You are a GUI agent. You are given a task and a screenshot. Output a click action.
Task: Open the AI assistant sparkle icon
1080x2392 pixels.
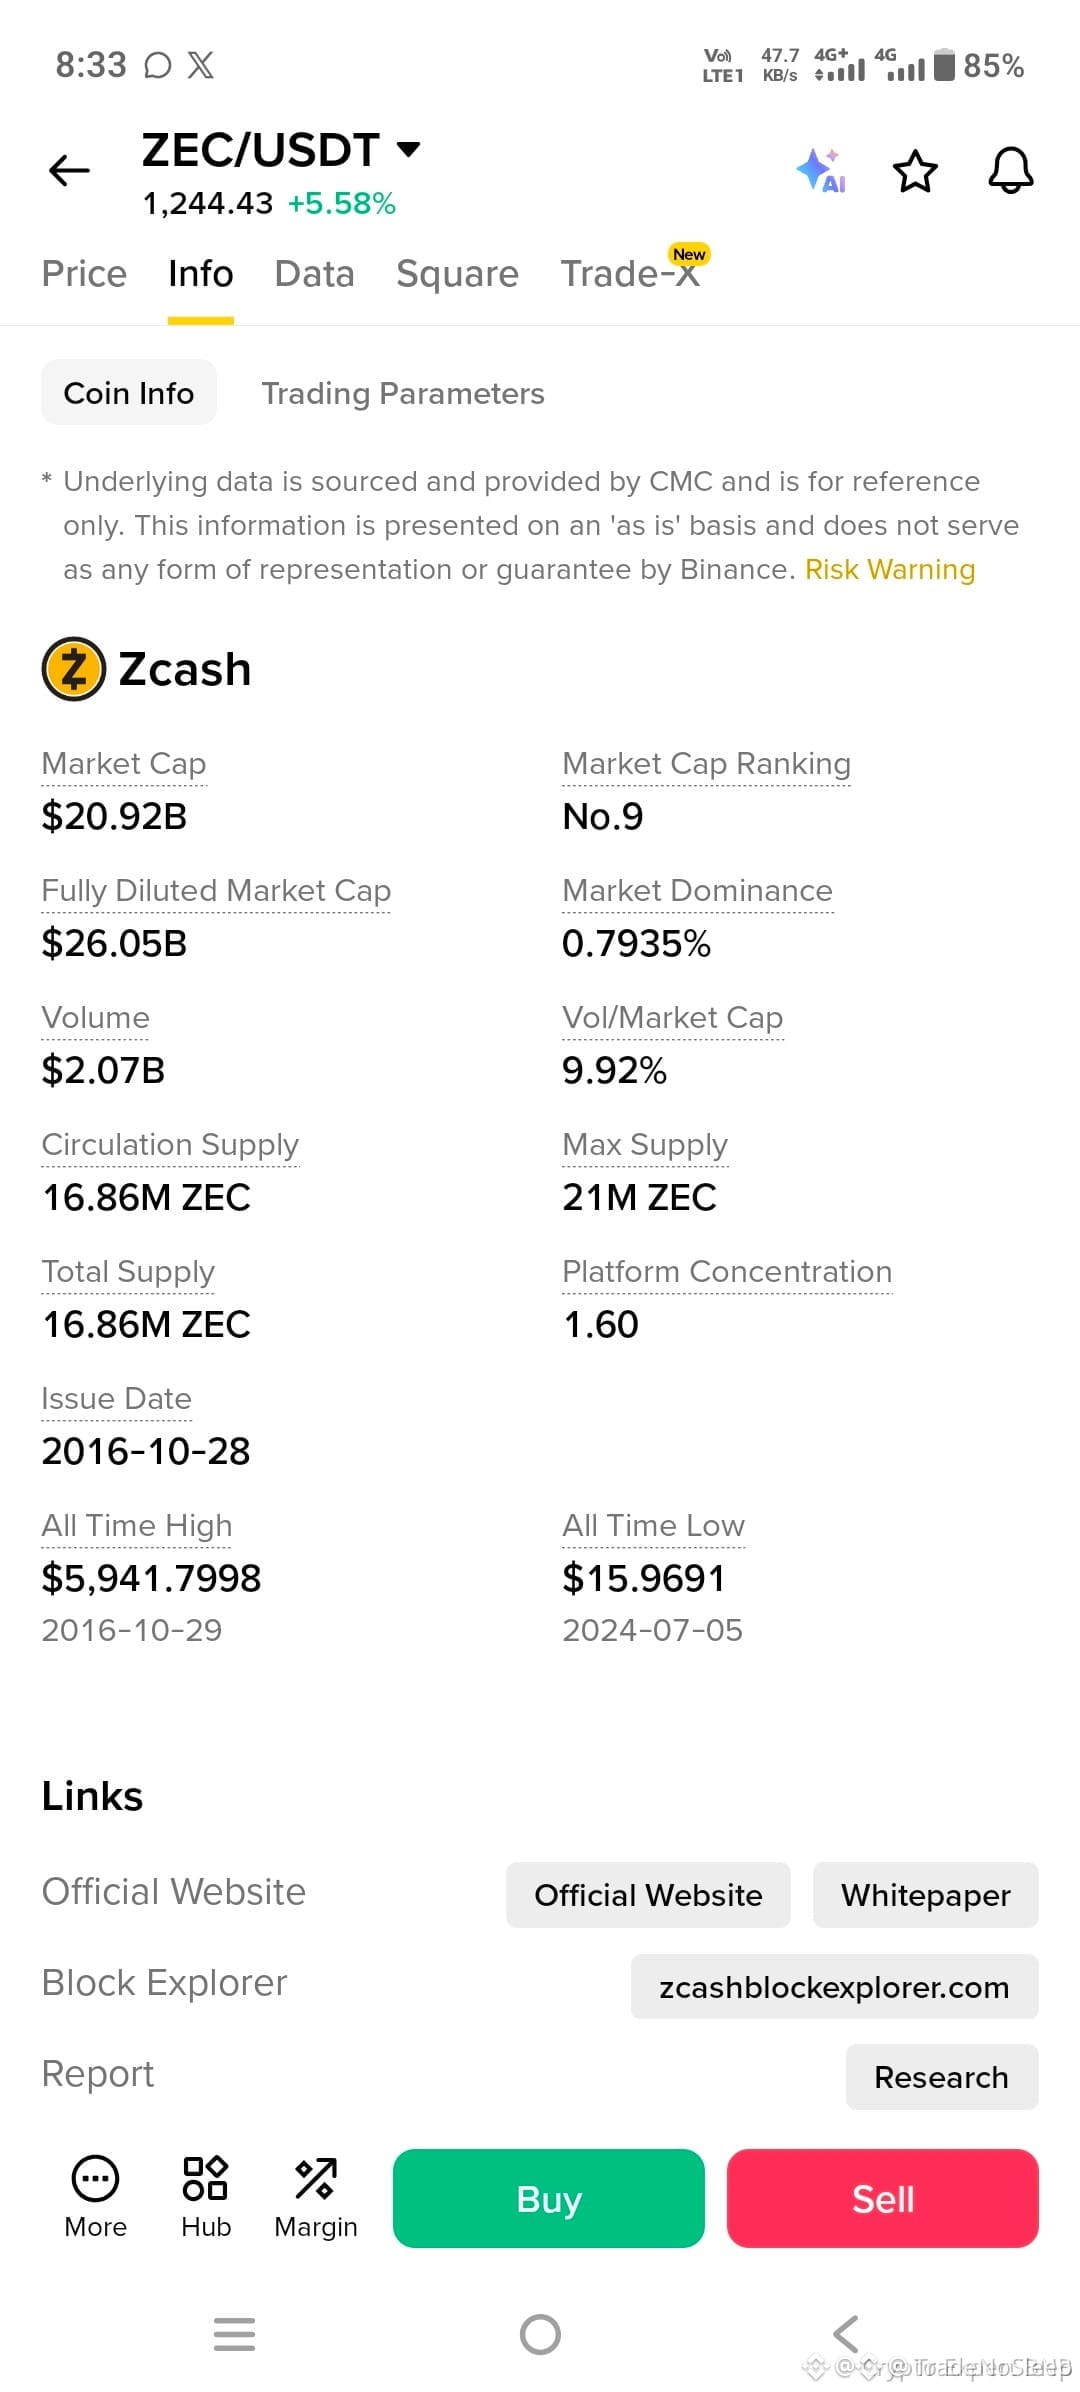[821, 171]
